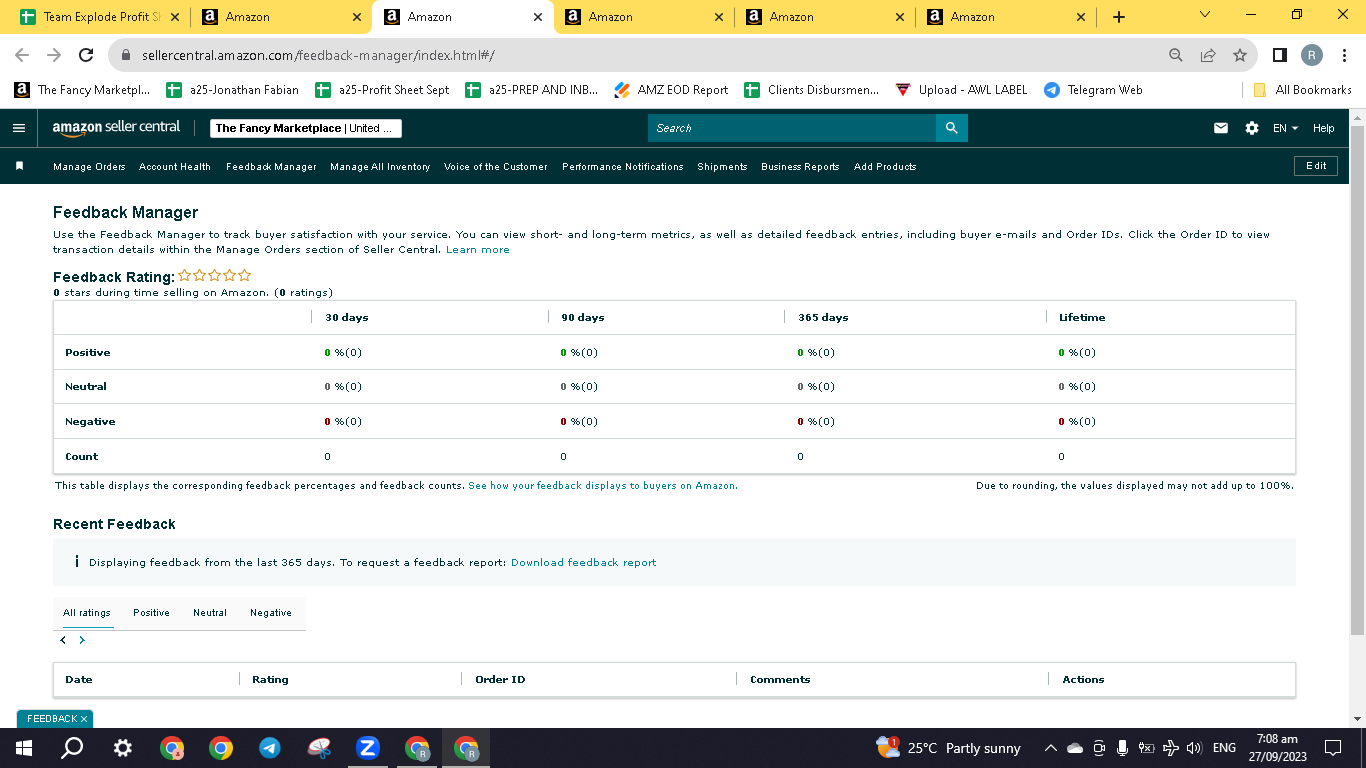
Task: Click Download feedback report link
Action: point(584,563)
